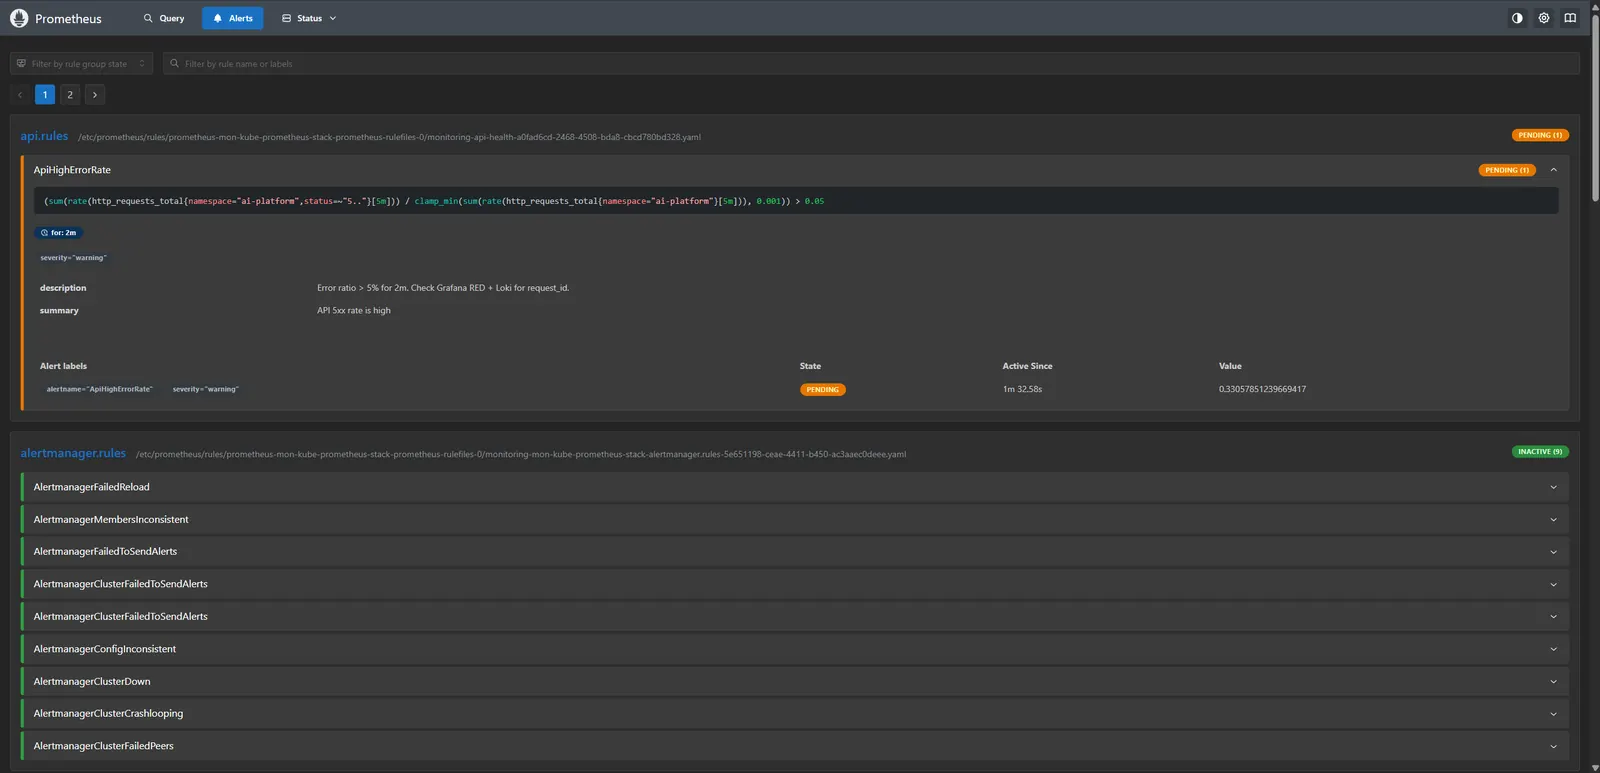Viewport: 1600px width, 773px height.
Task: Click the alert value 0.33057851239669417
Action: [1262, 389]
